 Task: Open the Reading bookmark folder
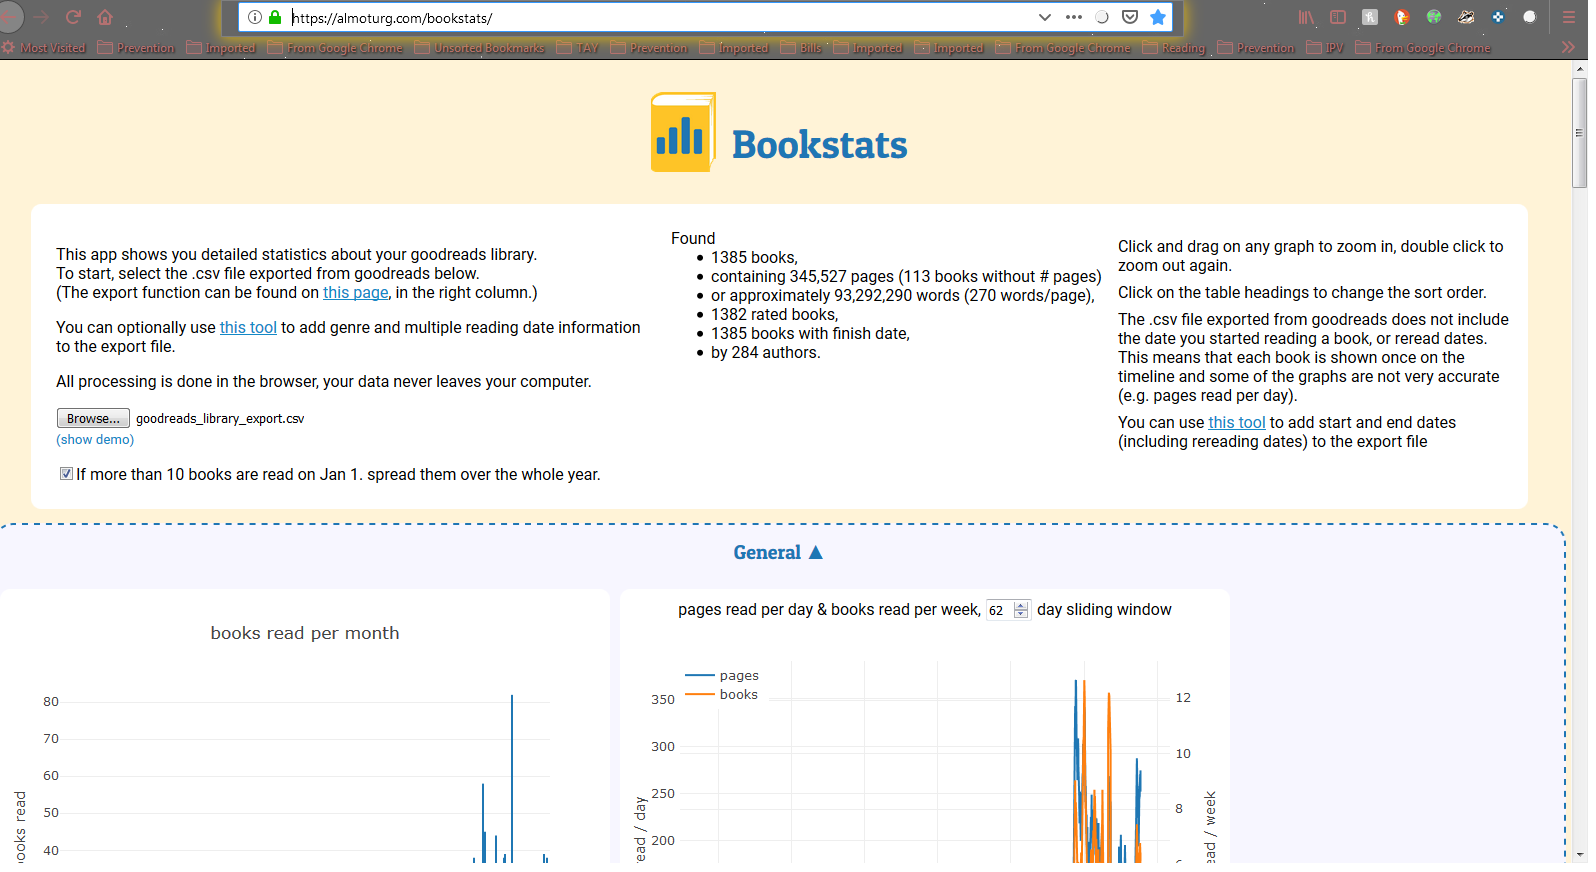(1174, 48)
